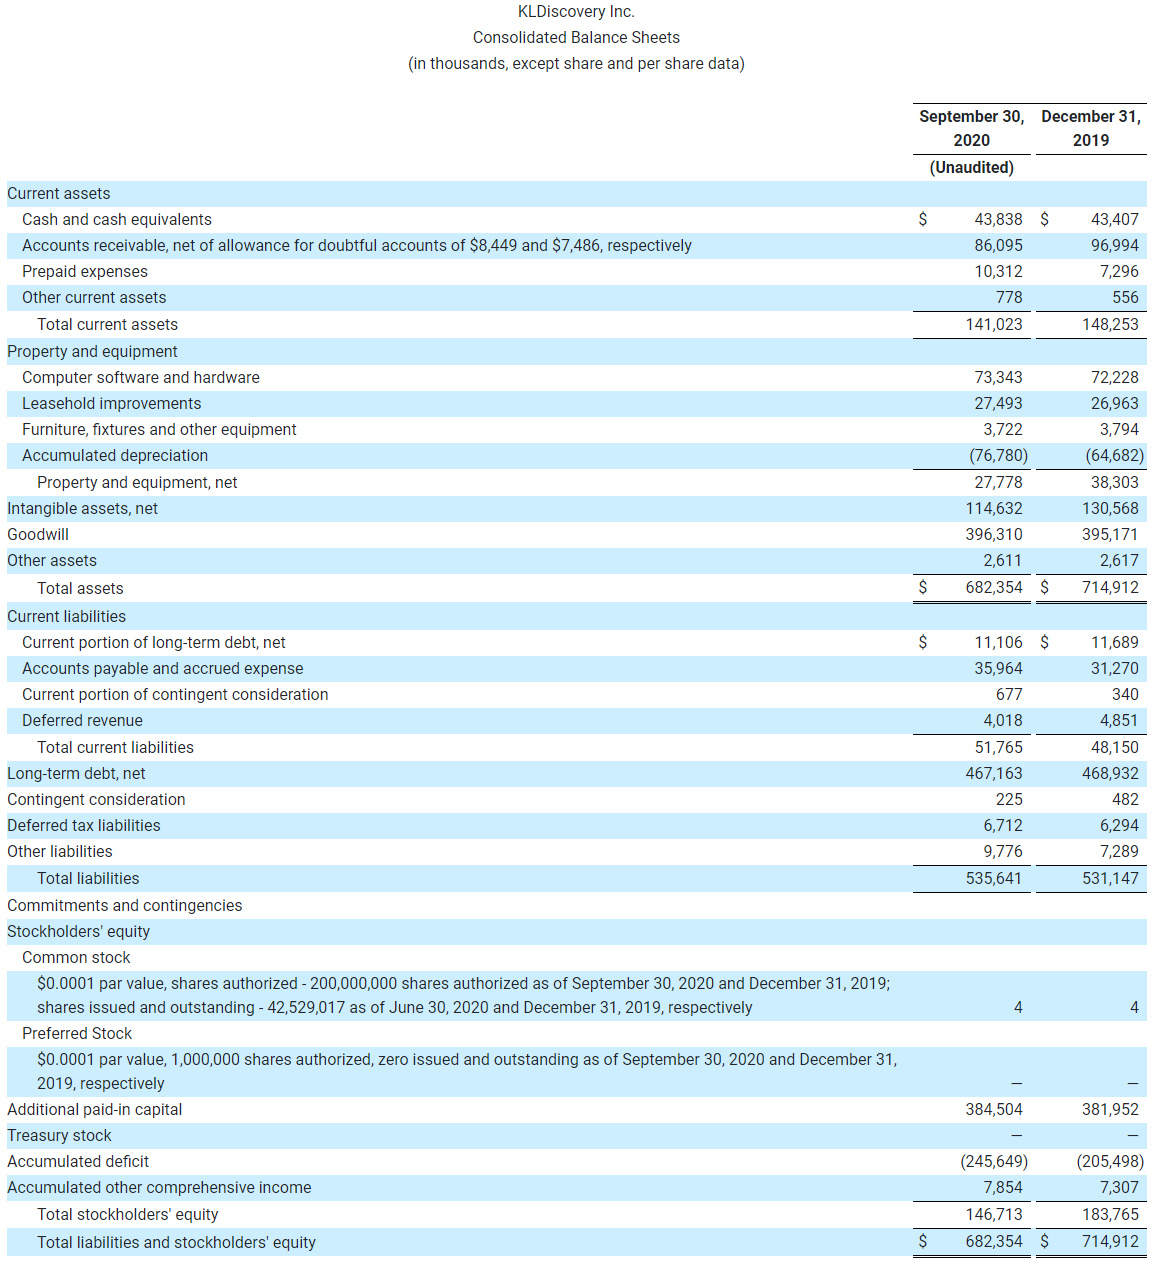Select the September 30, 2020 column header
1154x1264 pixels.
[971, 128]
